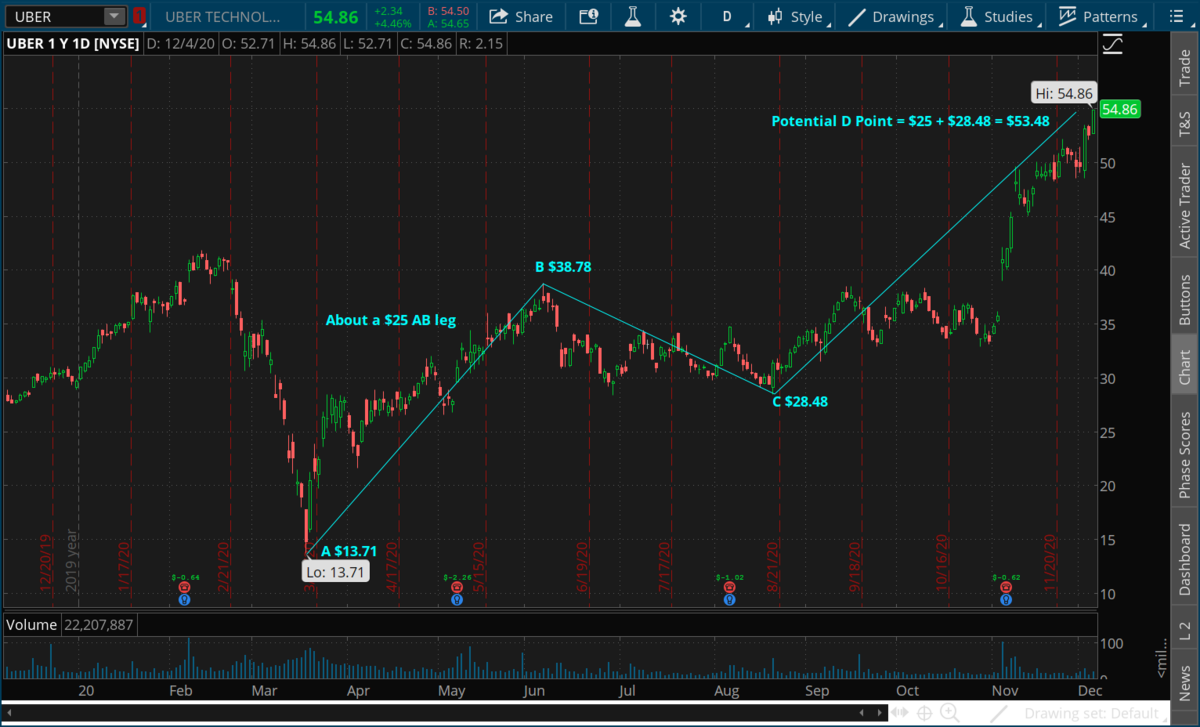Viewport: 1200px width, 727px height.
Task: Open the symbol dropdown arrow next to UBER
Action: 115,17
